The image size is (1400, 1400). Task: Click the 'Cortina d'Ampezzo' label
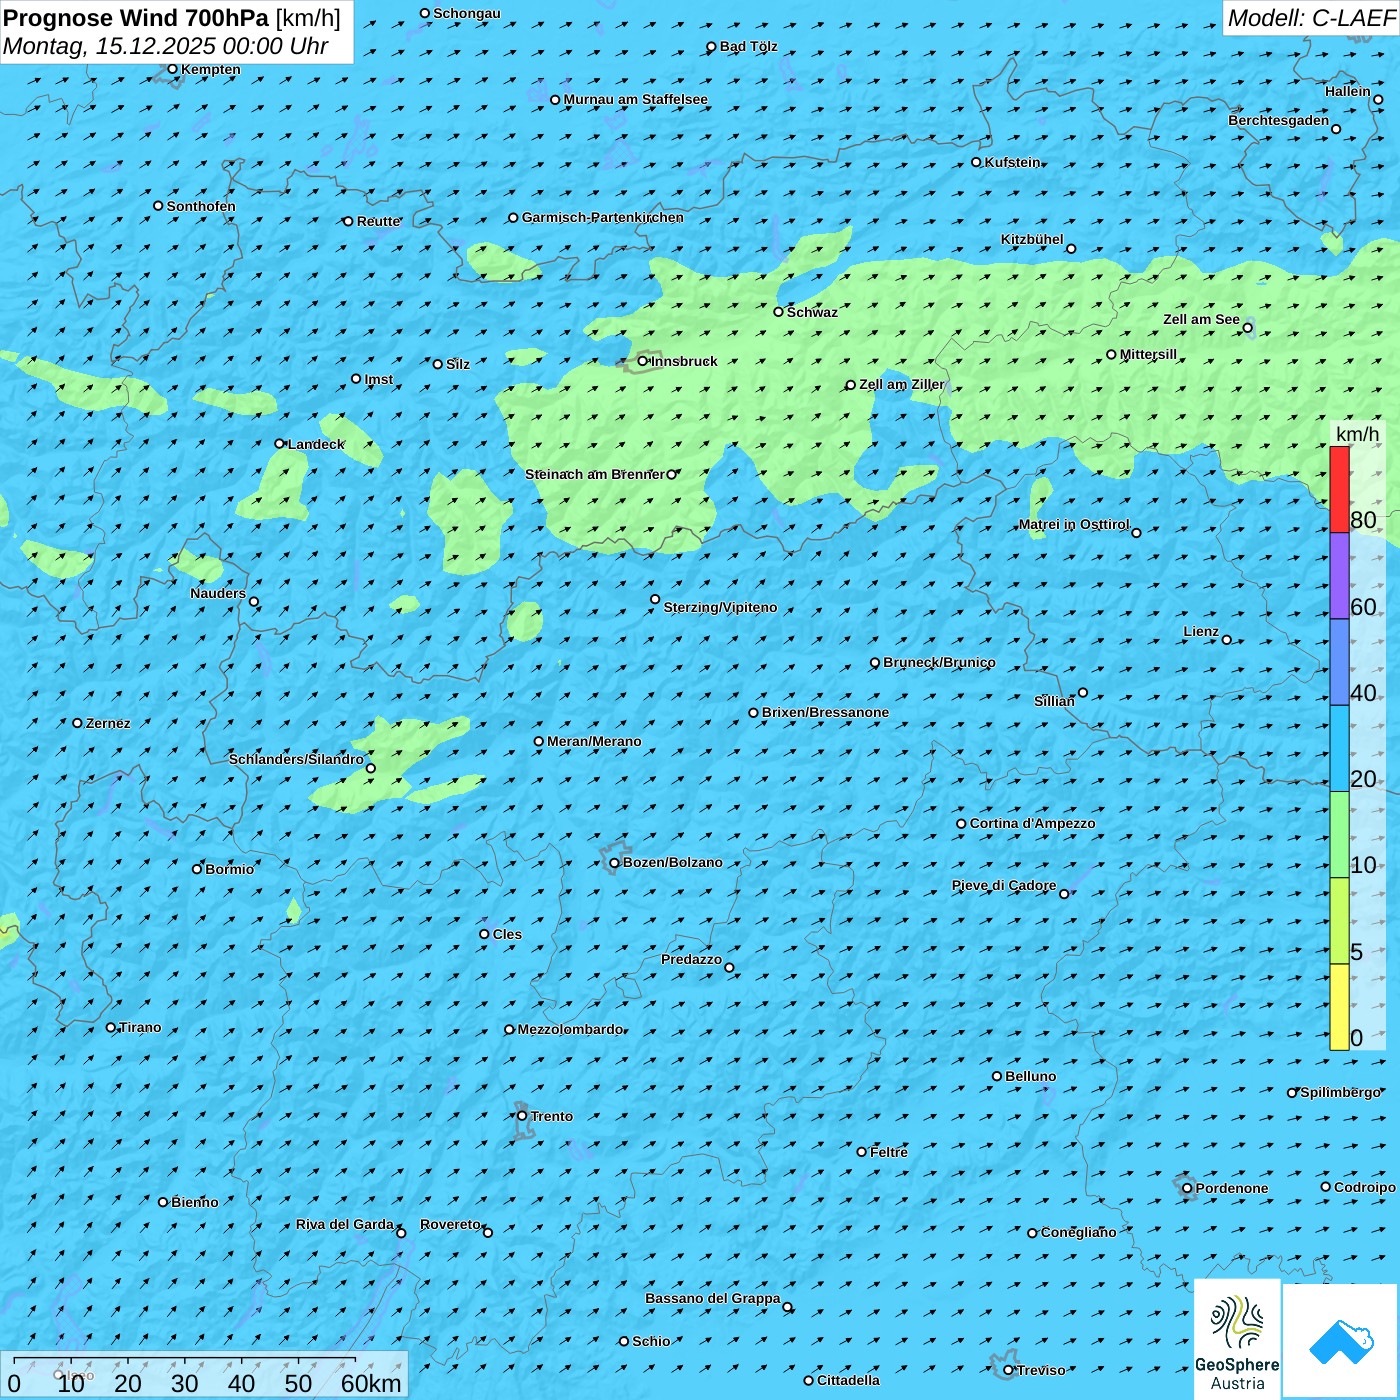pyautogui.click(x=1032, y=823)
